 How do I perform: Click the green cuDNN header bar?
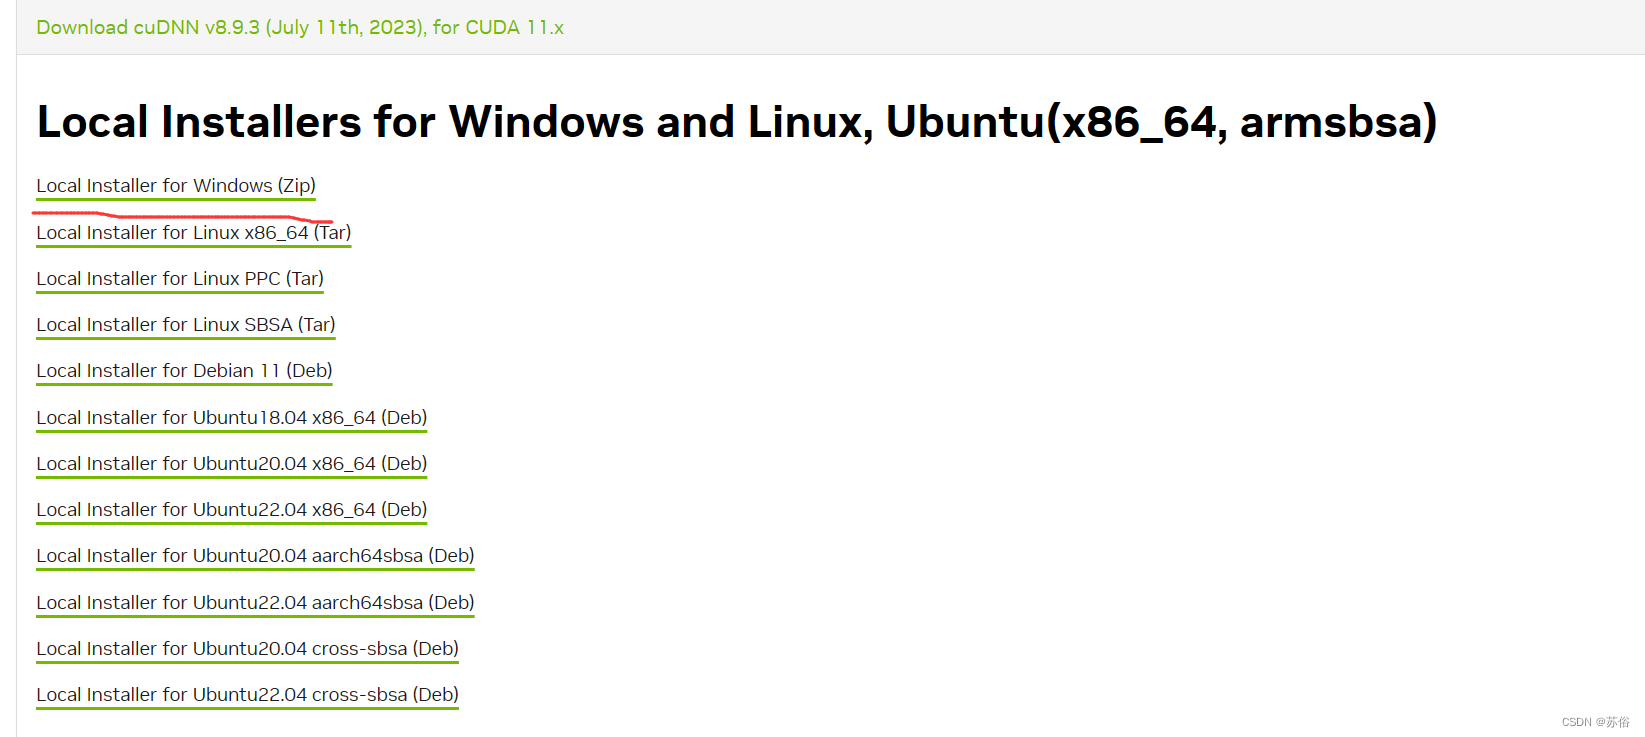point(820,27)
